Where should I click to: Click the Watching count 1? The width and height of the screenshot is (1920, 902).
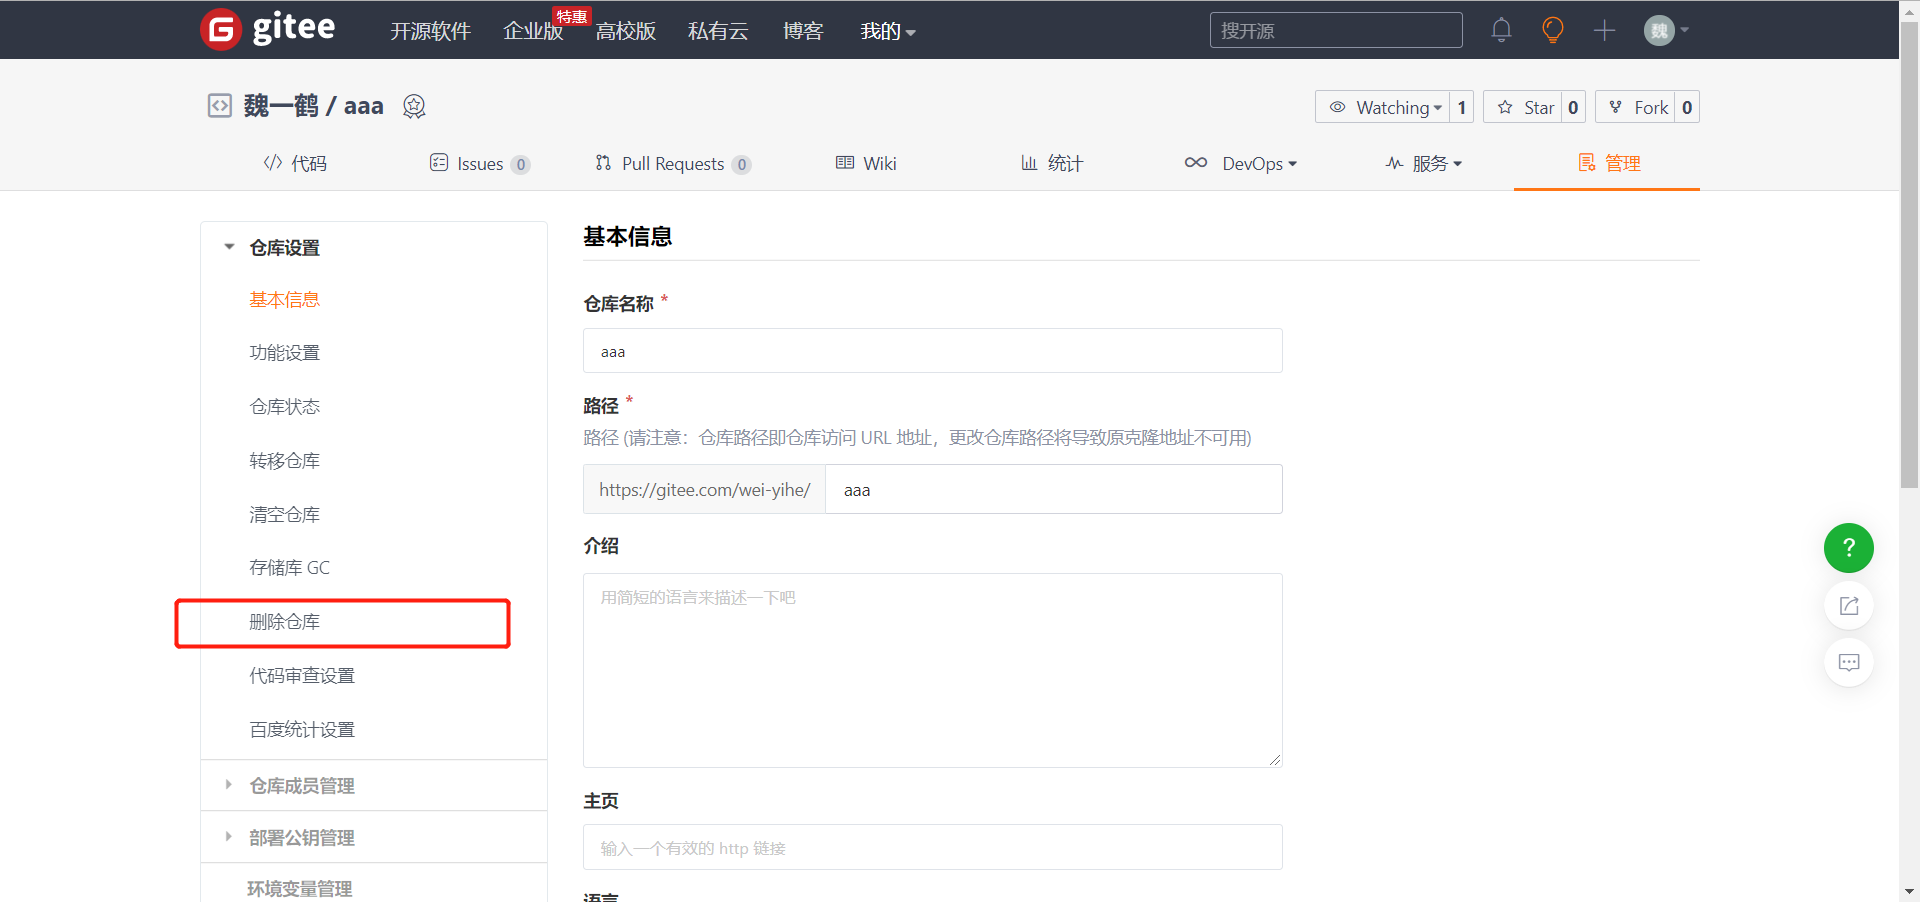pyautogui.click(x=1462, y=107)
